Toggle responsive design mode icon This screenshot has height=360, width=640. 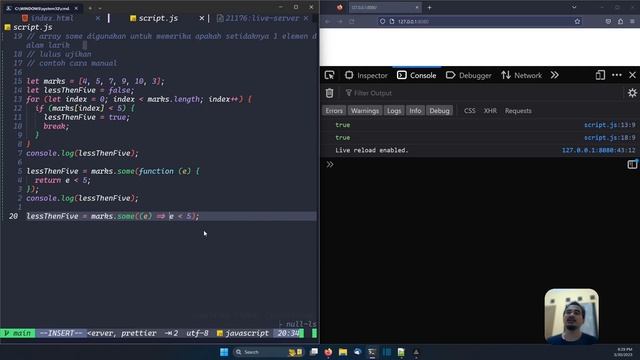600,75
